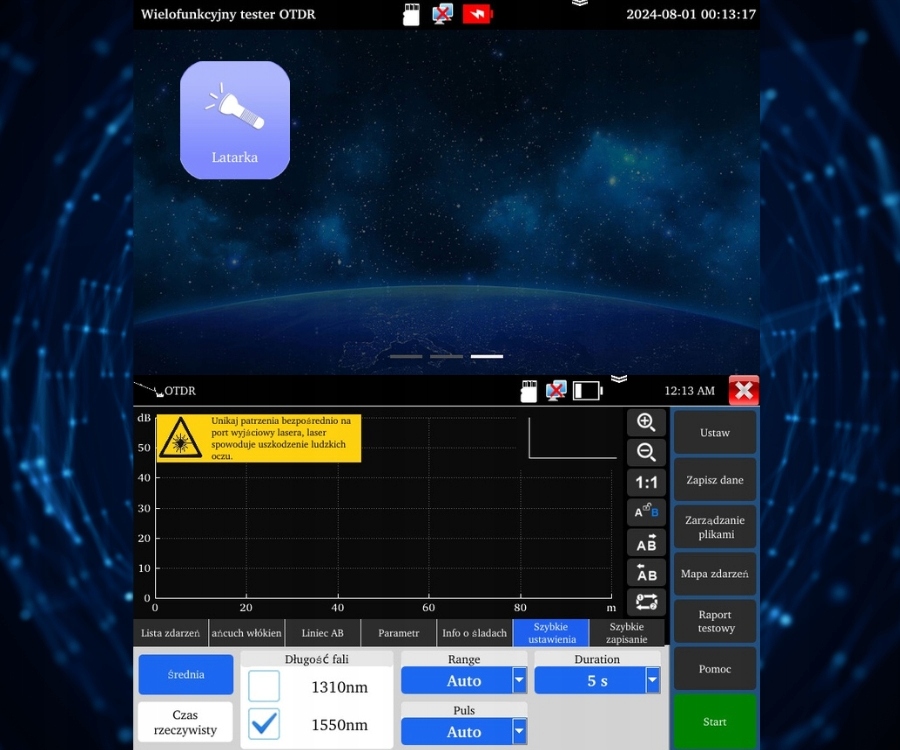Move AB markers right
The height and width of the screenshot is (750, 900).
pyautogui.click(x=646, y=542)
